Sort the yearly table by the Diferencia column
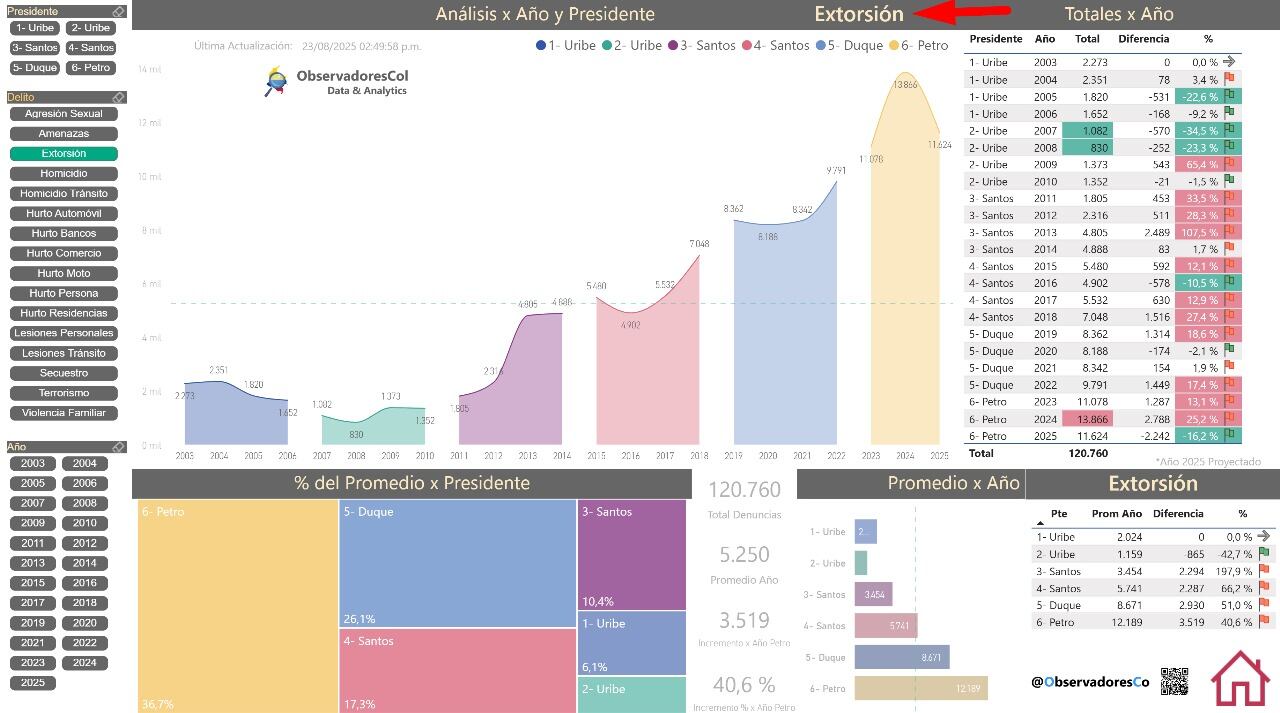Screen dimensions: 1280x713 (x=1143, y=39)
